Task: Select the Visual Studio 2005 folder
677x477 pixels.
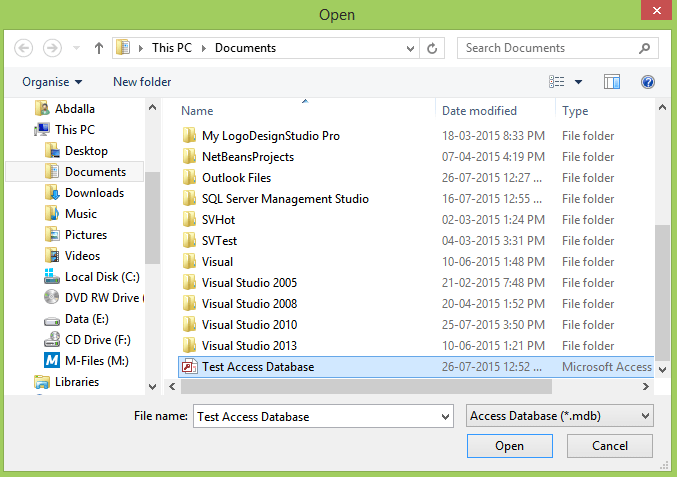Action: point(249,283)
